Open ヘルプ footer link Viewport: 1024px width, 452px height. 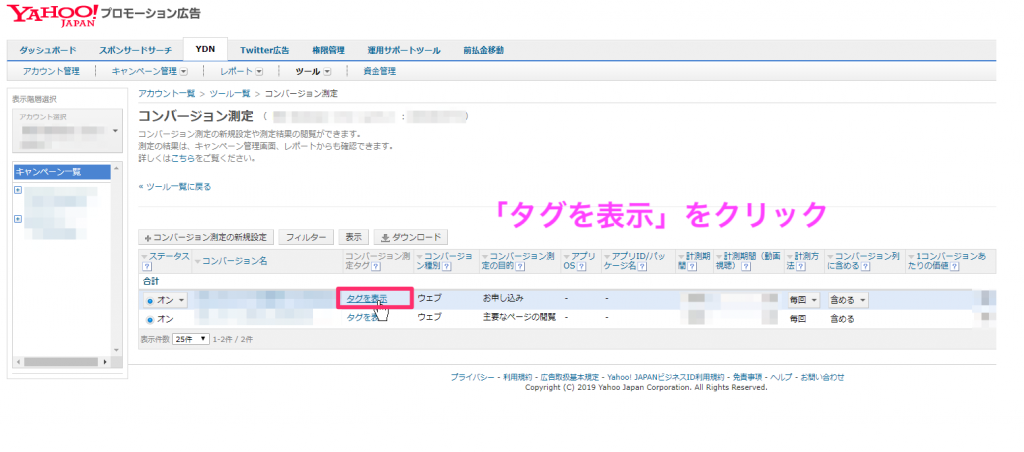tap(781, 378)
